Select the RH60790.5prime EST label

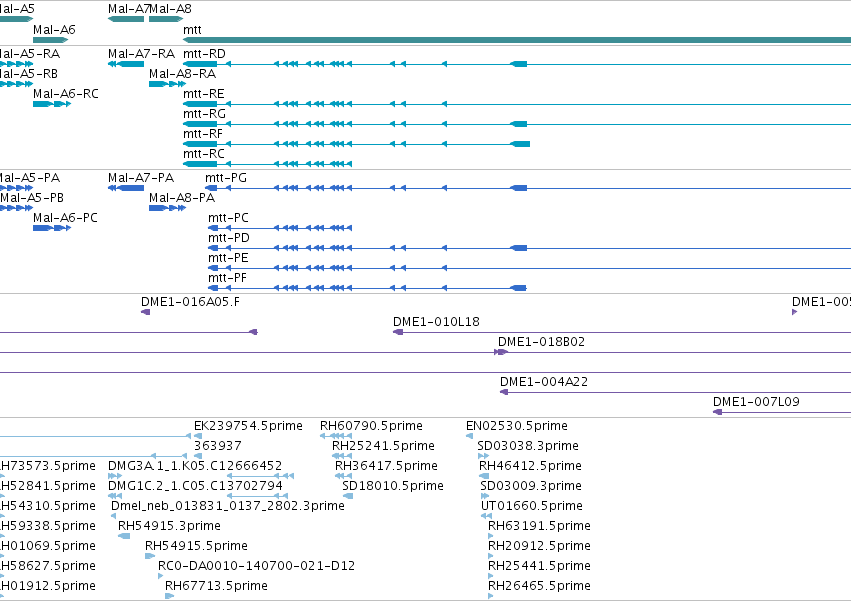click(x=371, y=426)
